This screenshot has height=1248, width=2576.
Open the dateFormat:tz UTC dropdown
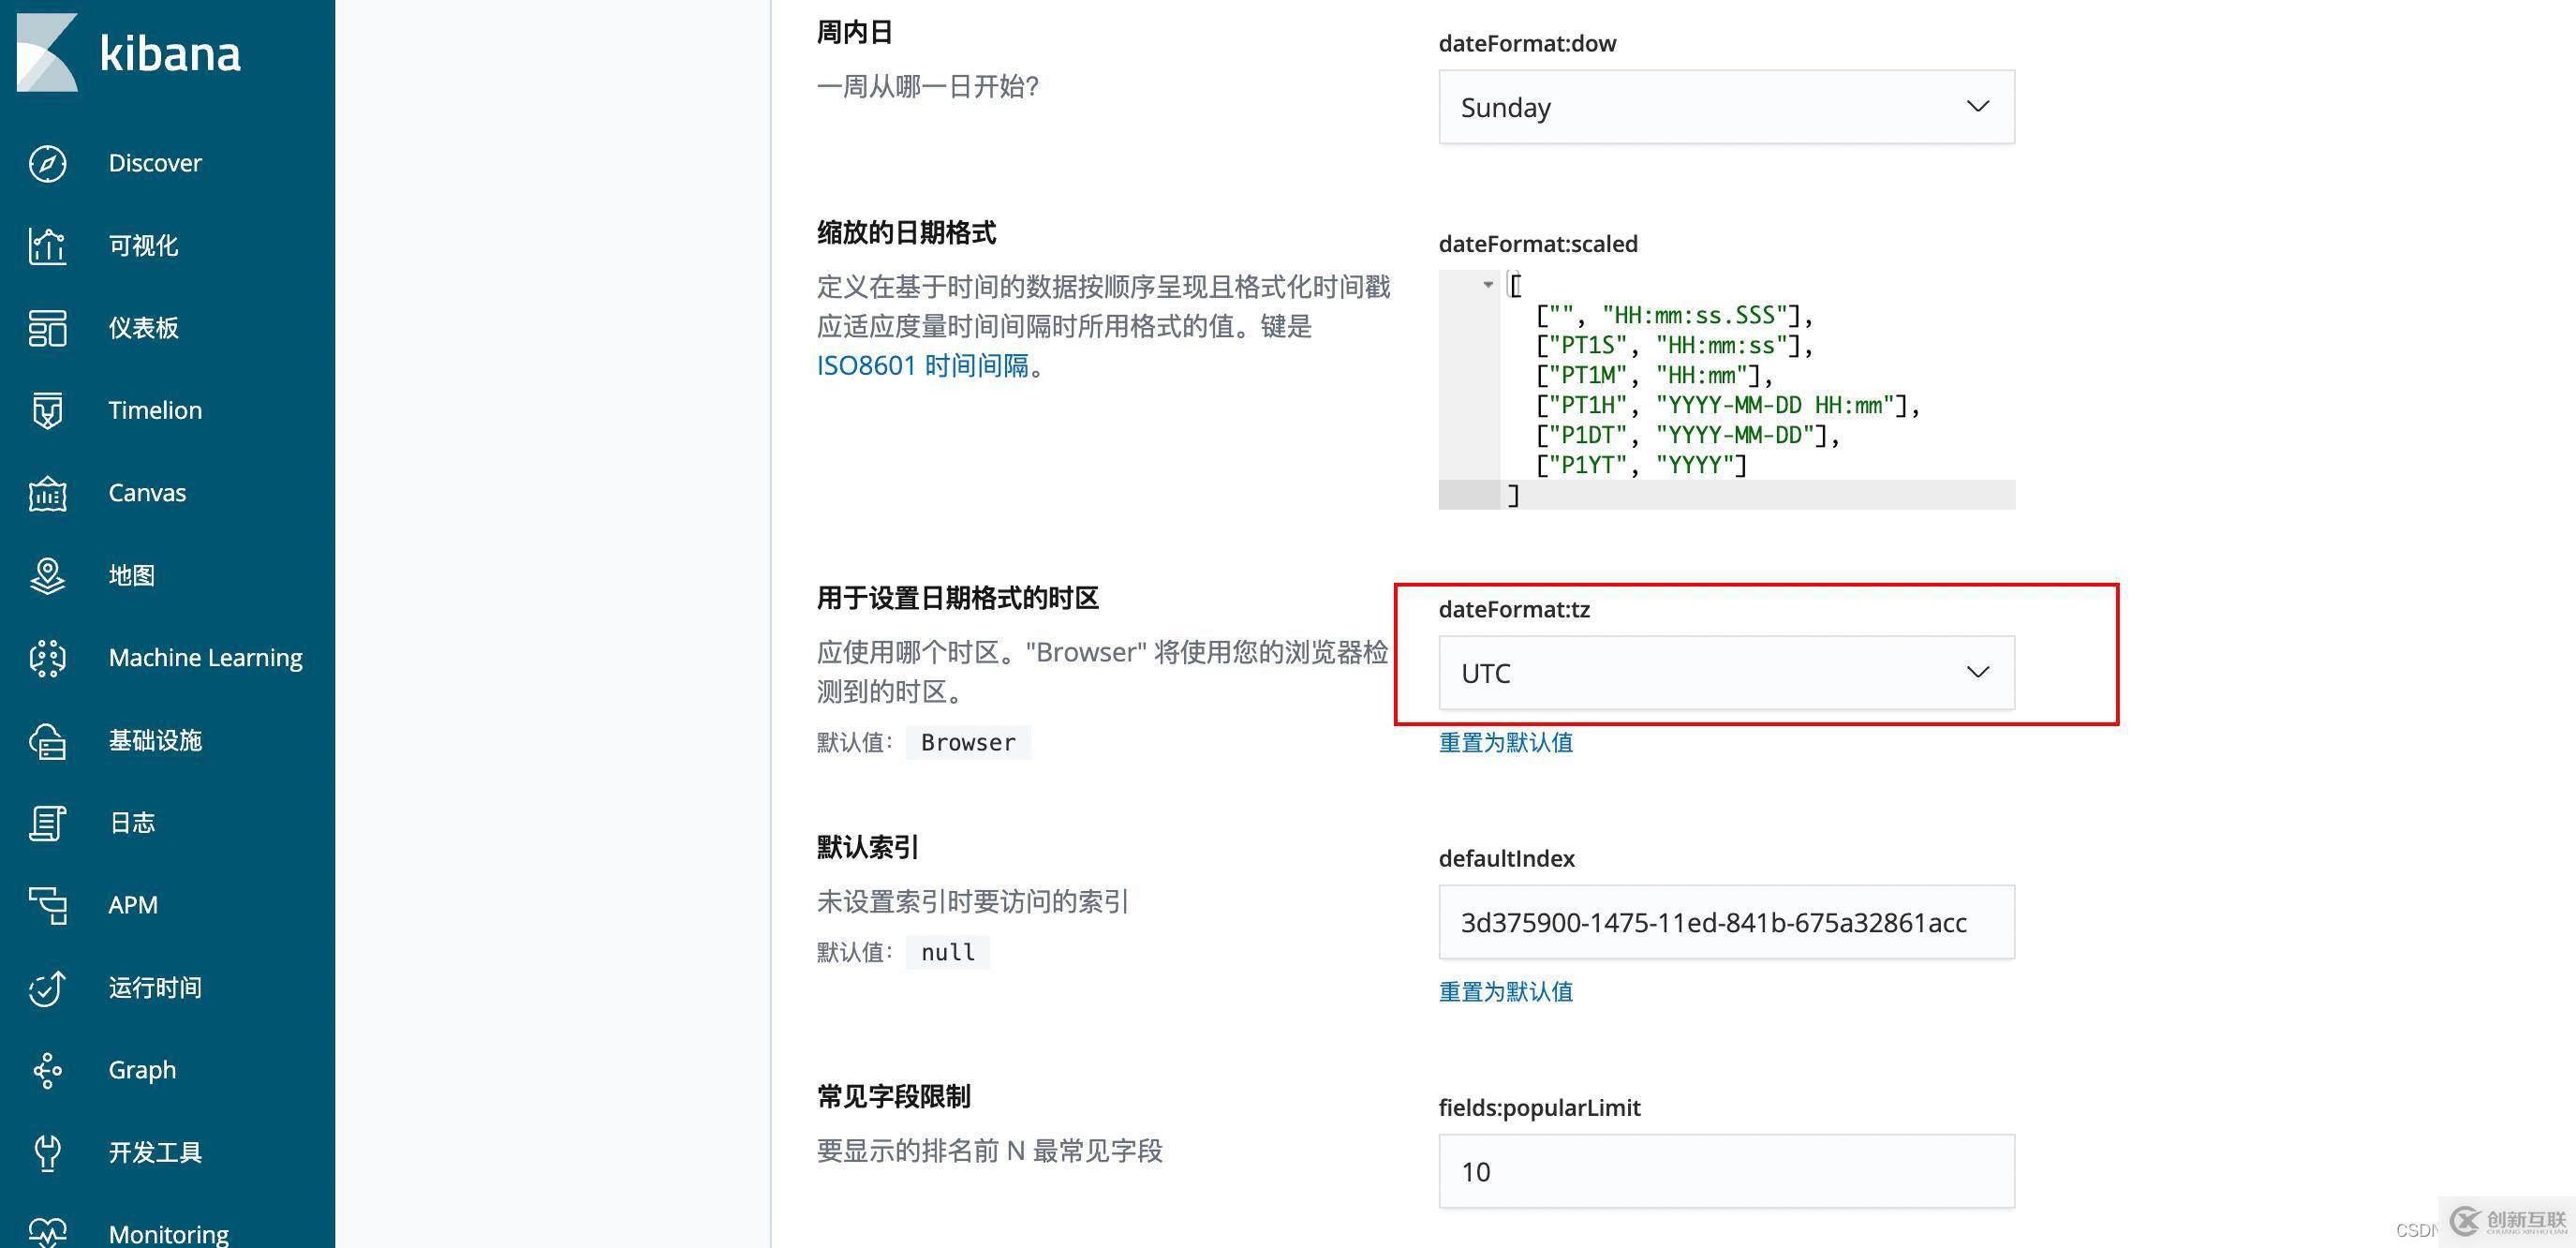[x=1726, y=673]
